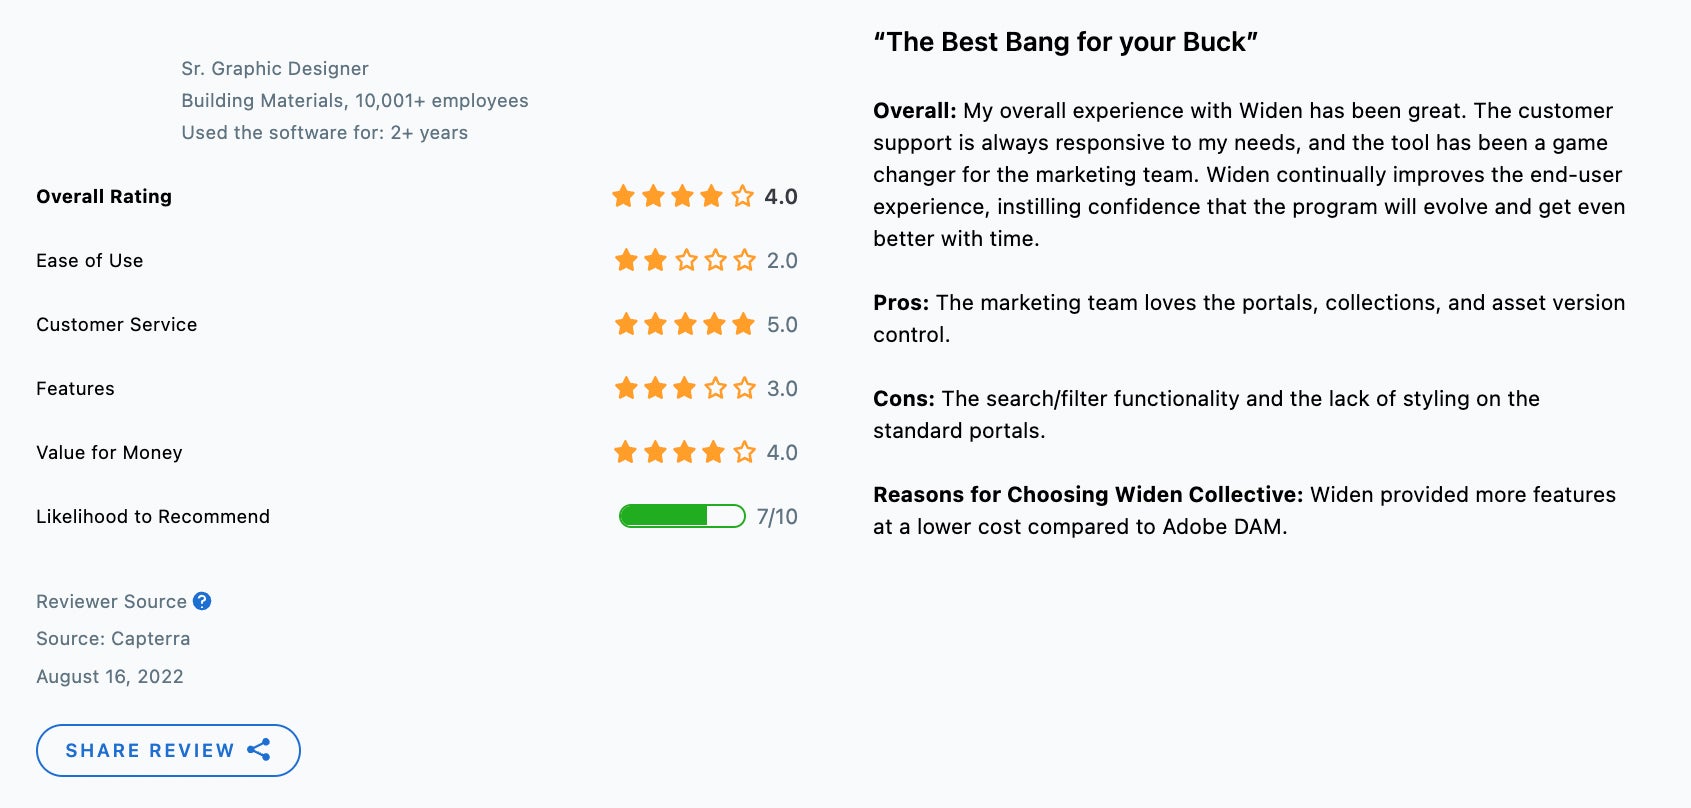Select the August 16, 2022 review date

(110, 676)
